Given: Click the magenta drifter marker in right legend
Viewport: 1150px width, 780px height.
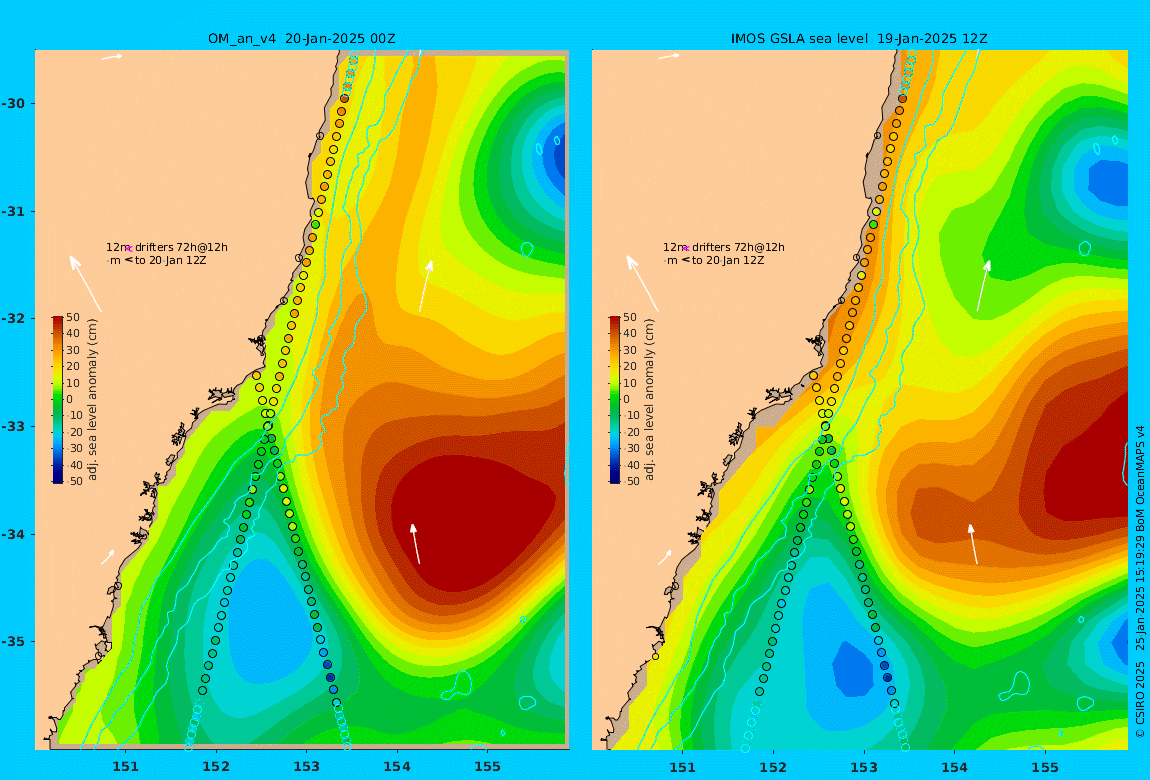Looking at the screenshot, I should 686,249.
